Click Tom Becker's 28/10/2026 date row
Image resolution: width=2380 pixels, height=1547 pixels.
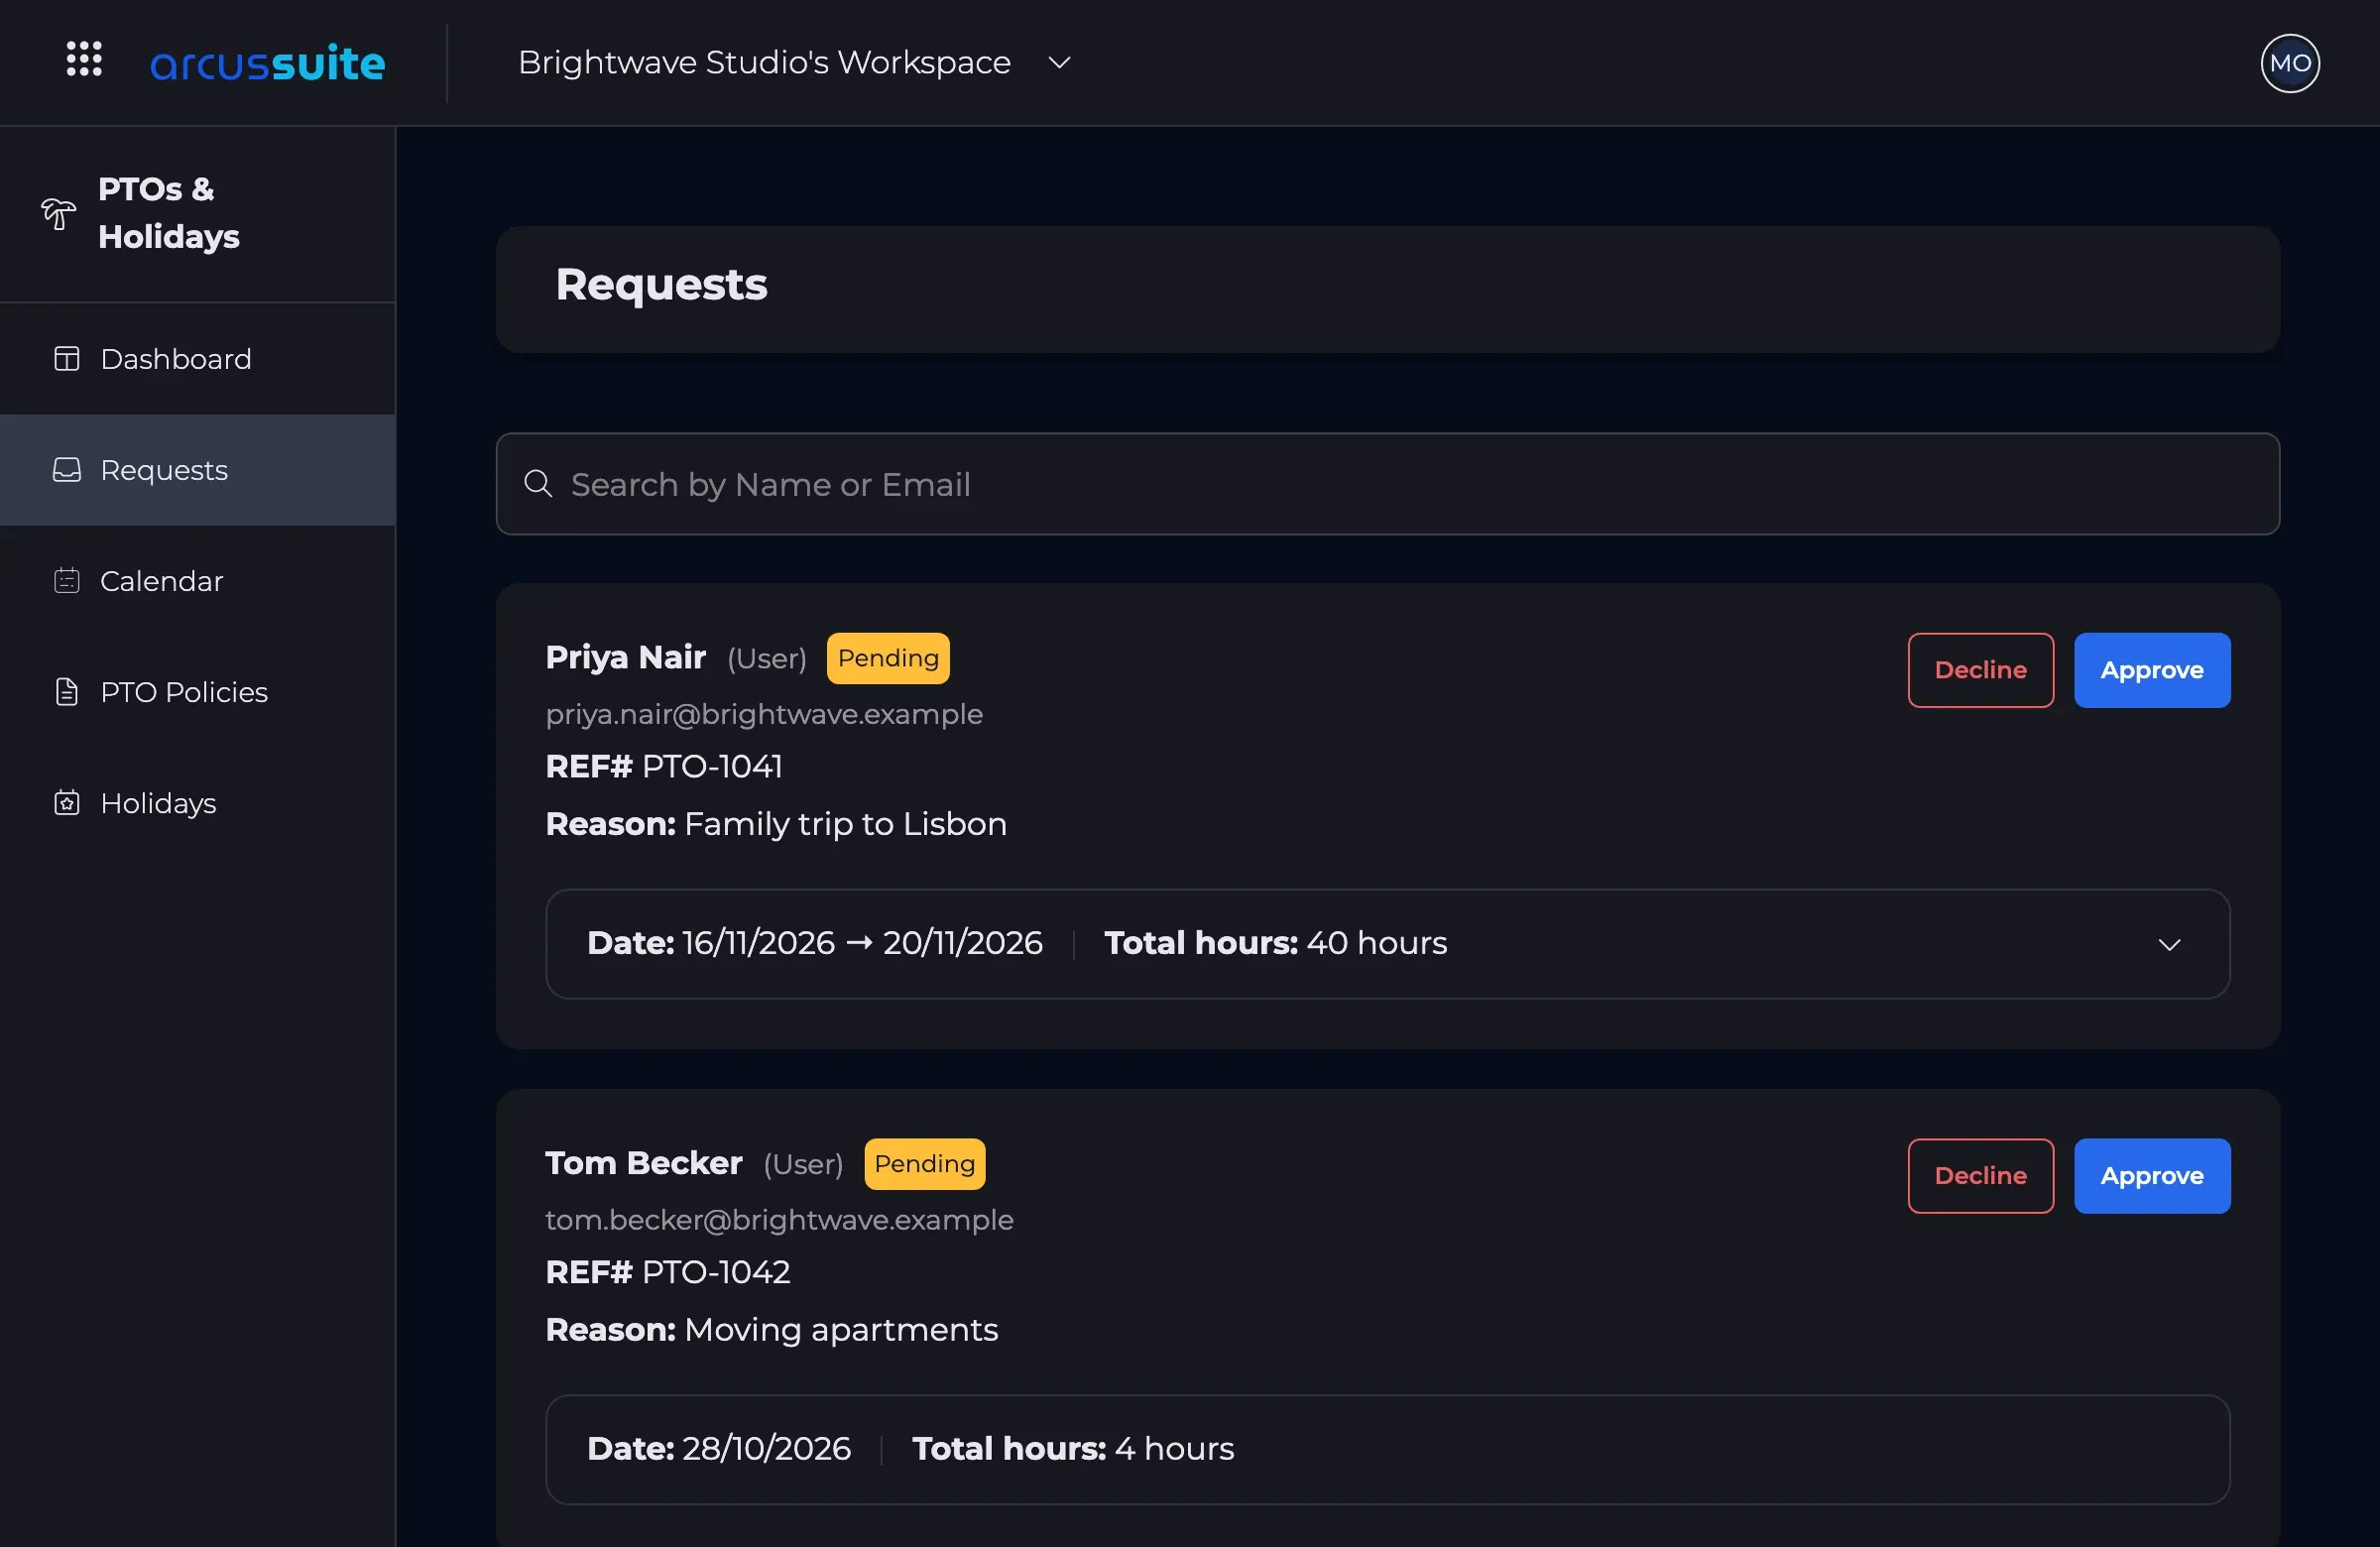1388,1450
